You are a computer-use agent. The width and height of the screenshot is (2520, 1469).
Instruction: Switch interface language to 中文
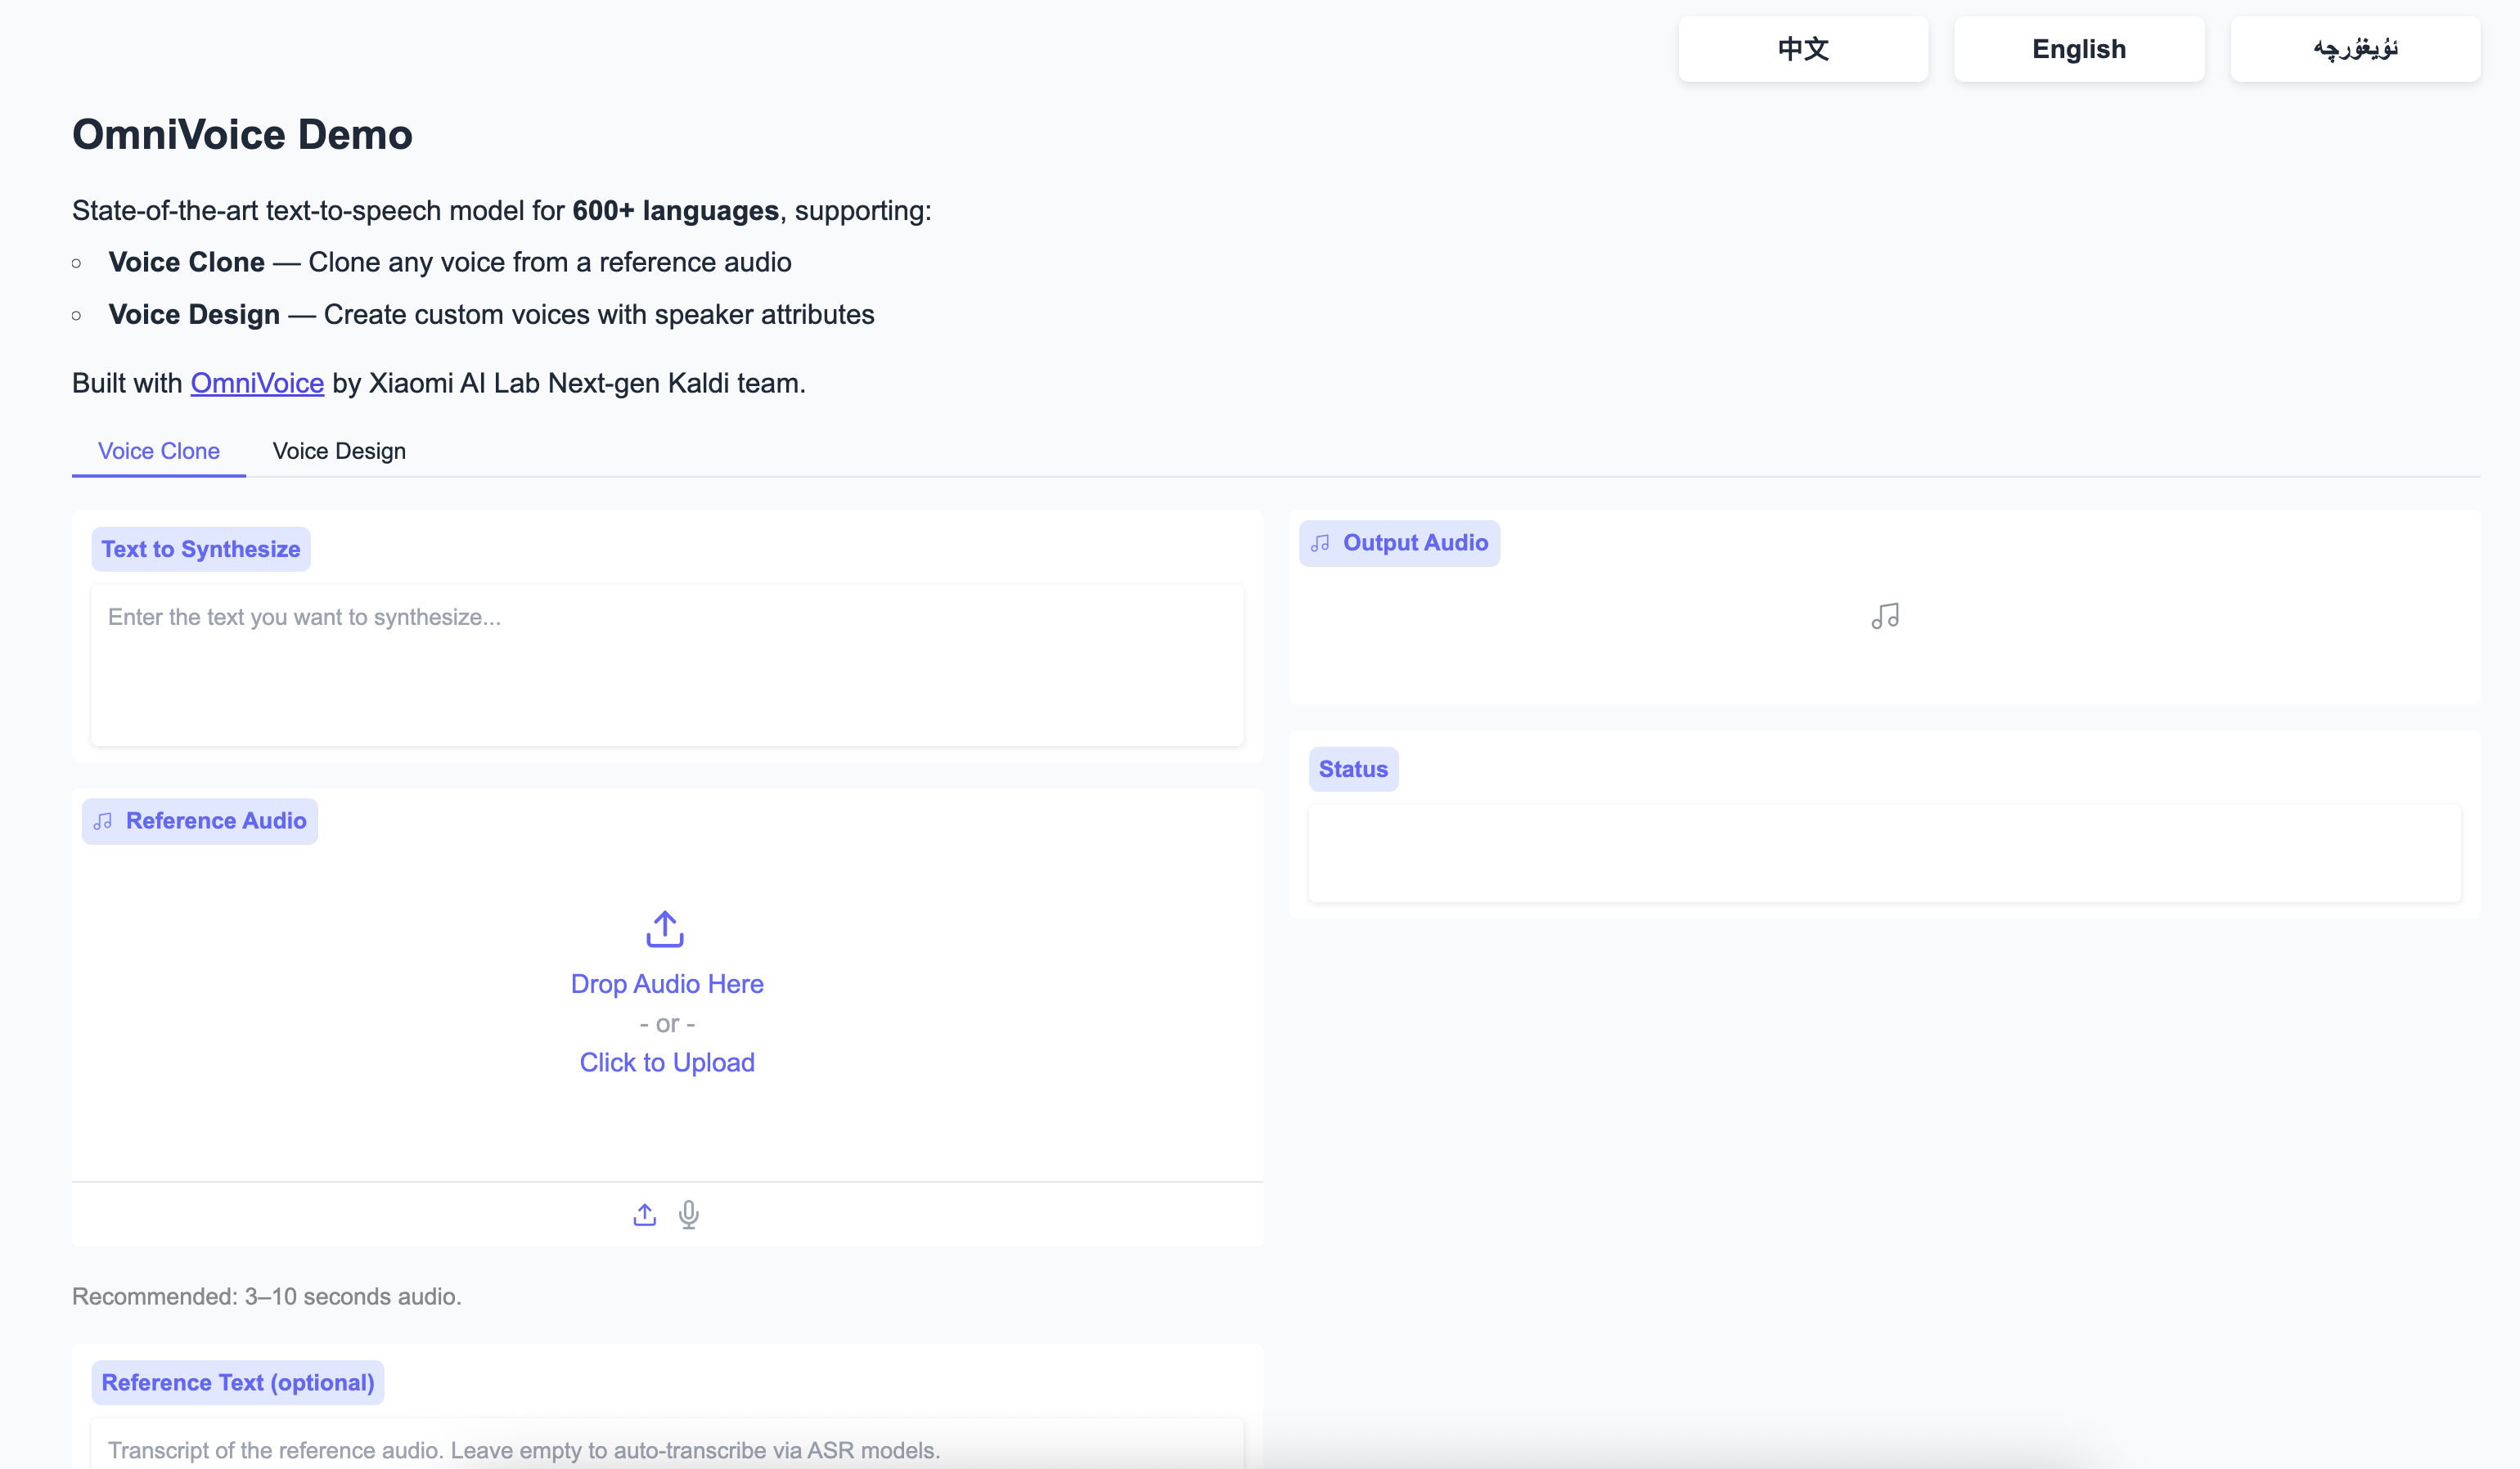click(x=1803, y=49)
